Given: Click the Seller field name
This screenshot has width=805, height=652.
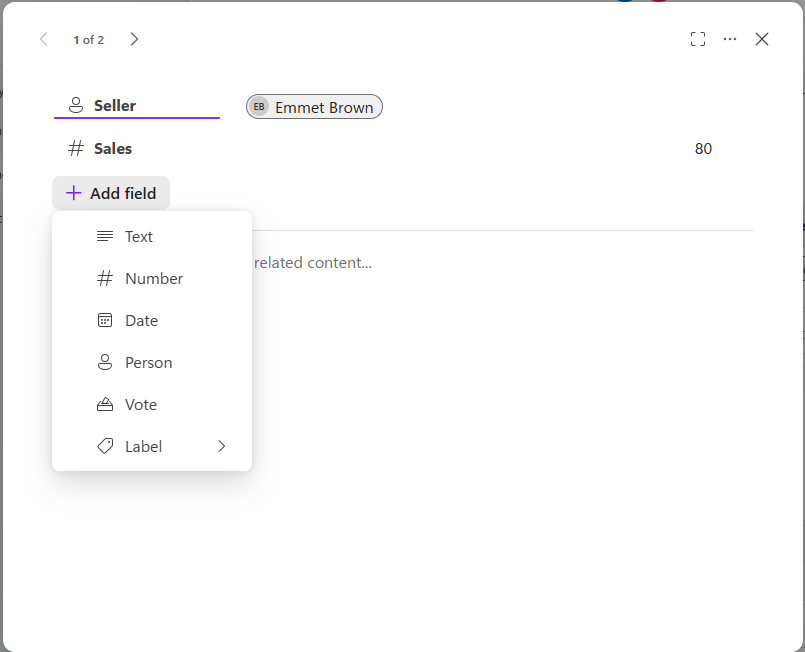Looking at the screenshot, I should [x=115, y=106].
